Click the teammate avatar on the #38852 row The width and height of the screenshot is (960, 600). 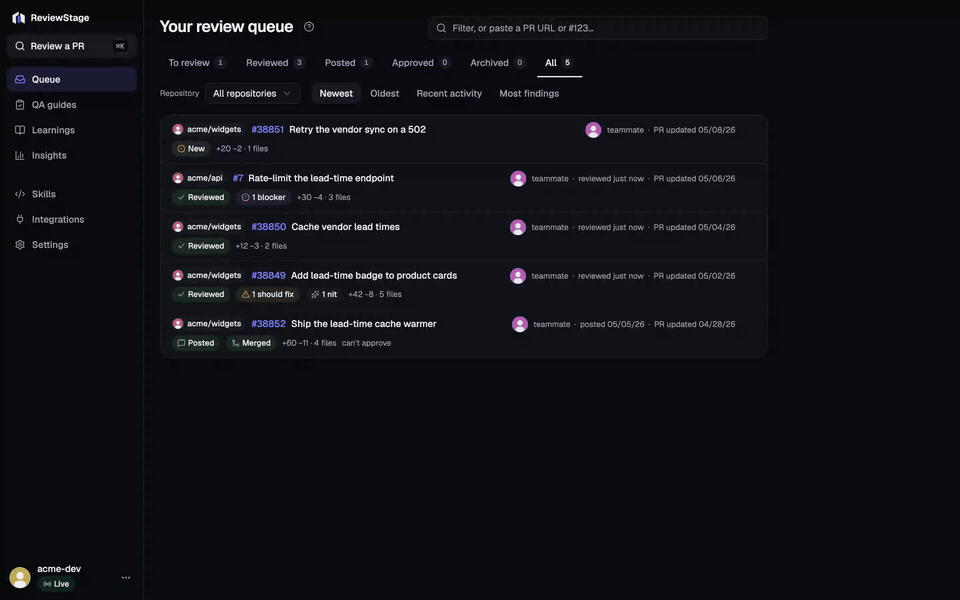(x=520, y=324)
